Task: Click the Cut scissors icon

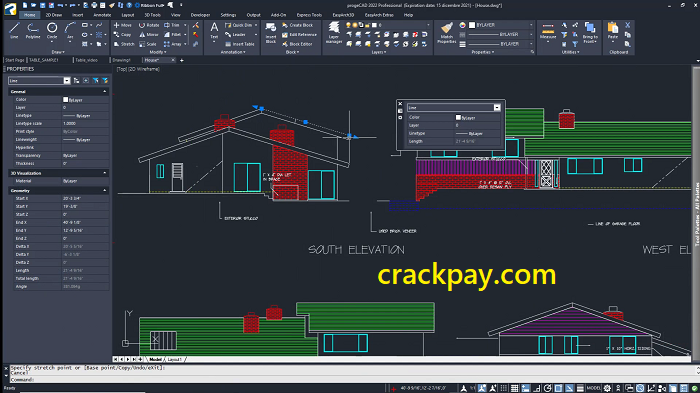Action: 628,25
